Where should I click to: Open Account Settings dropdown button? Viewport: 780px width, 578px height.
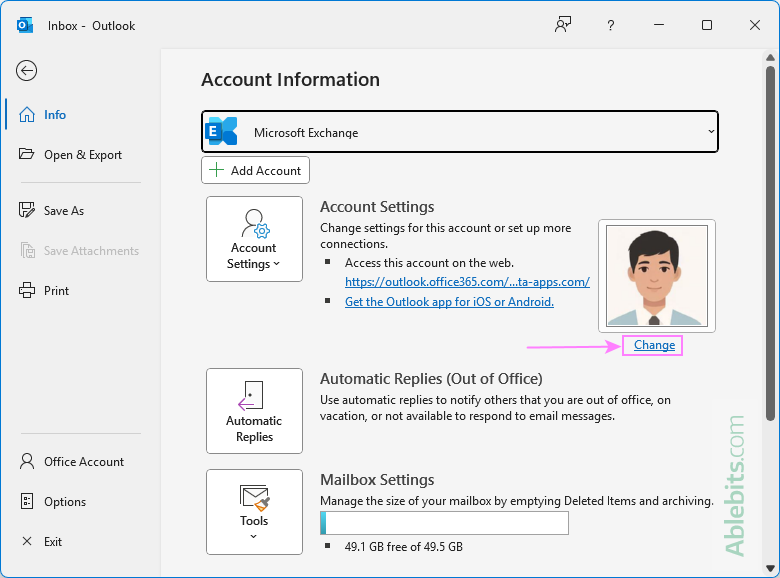tap(254, 239)
